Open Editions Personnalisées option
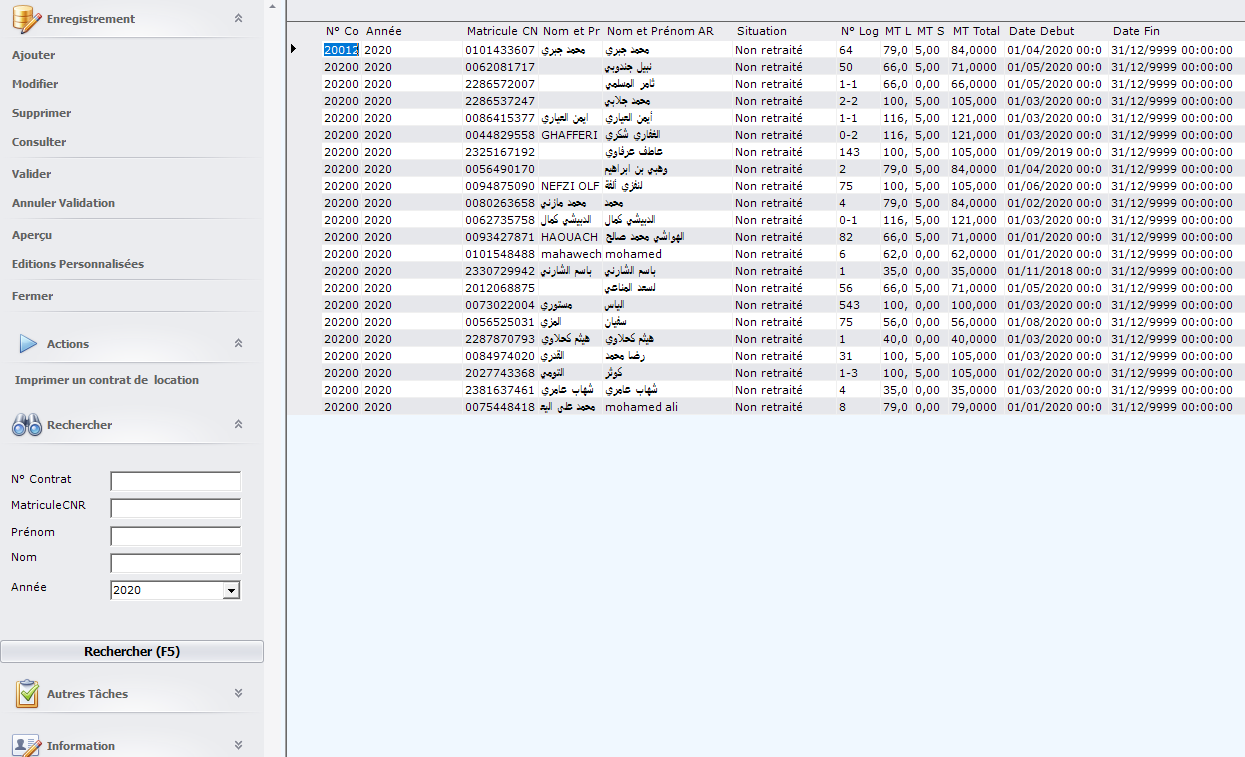1245x757 pixels. click(78, 264)
